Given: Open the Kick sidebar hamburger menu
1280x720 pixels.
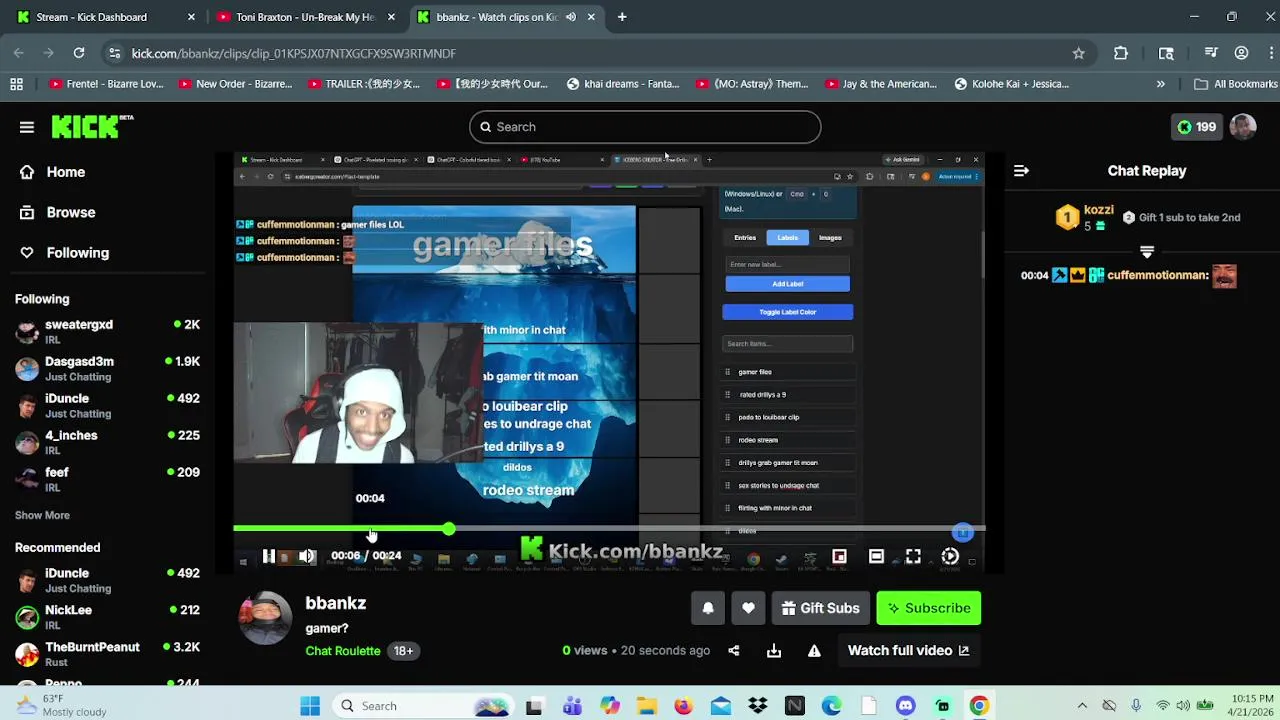Looking at the screenshot, I should coord(27,127).
